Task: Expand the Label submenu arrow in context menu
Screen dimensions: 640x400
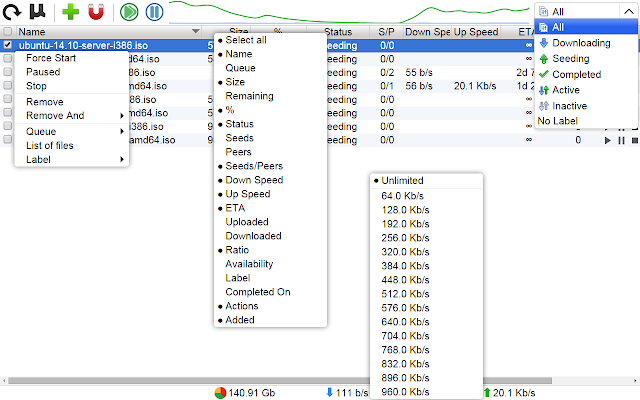Action: coord(122,160)
